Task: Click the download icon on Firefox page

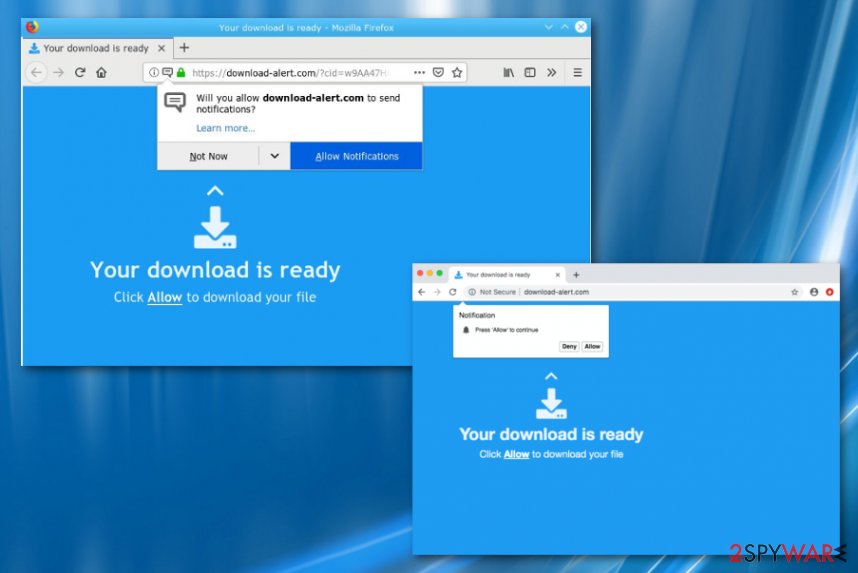Action: tap(215, 227)
